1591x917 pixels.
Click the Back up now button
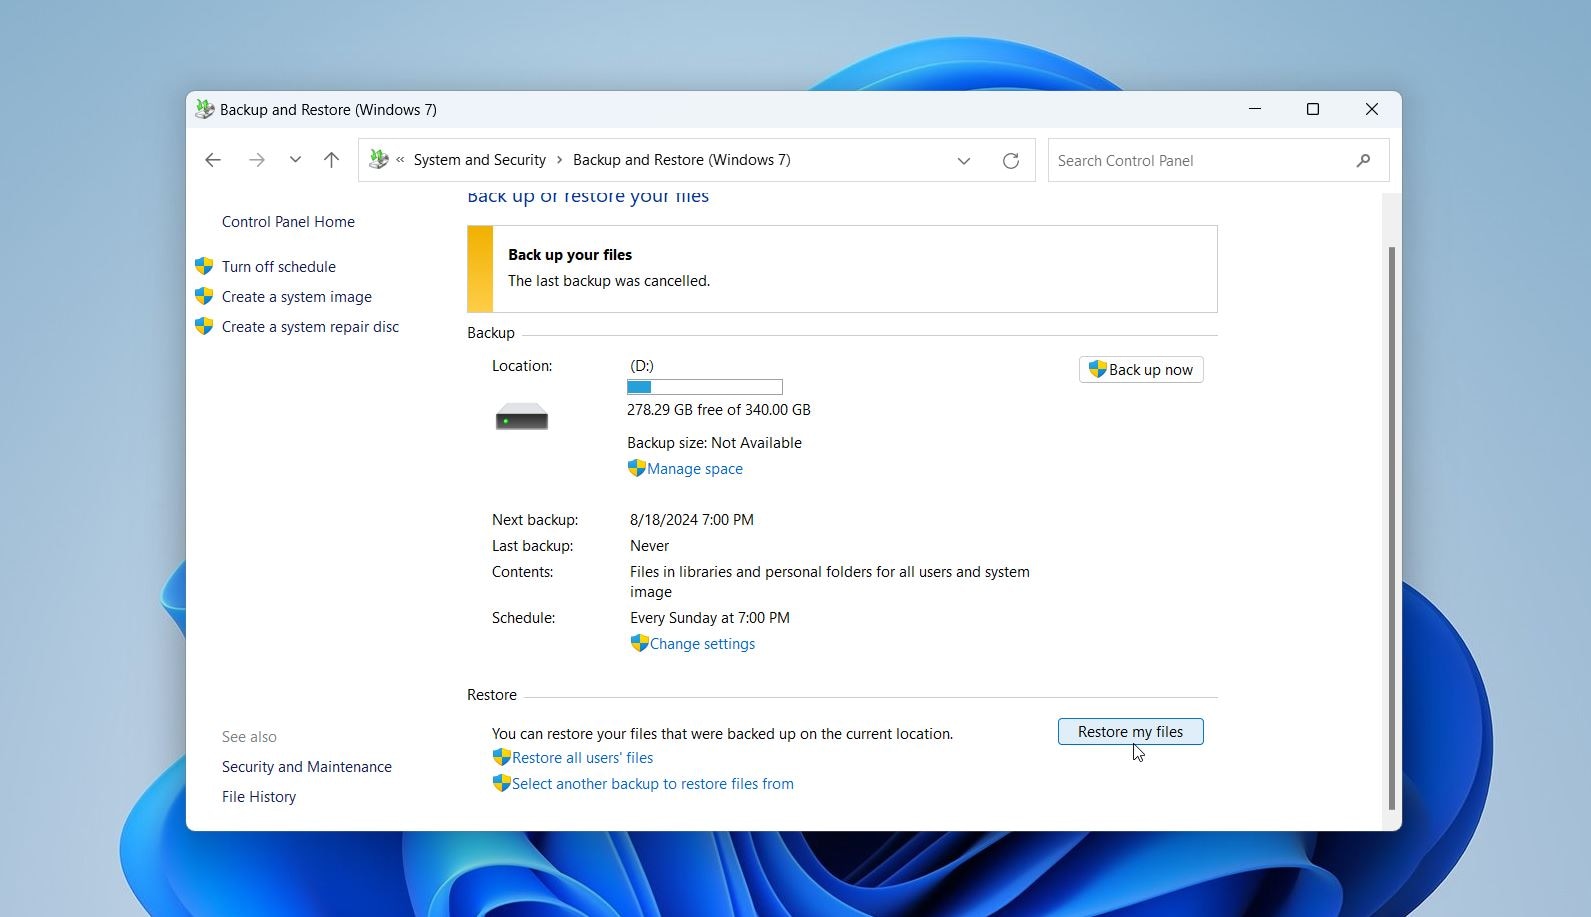1141,370
